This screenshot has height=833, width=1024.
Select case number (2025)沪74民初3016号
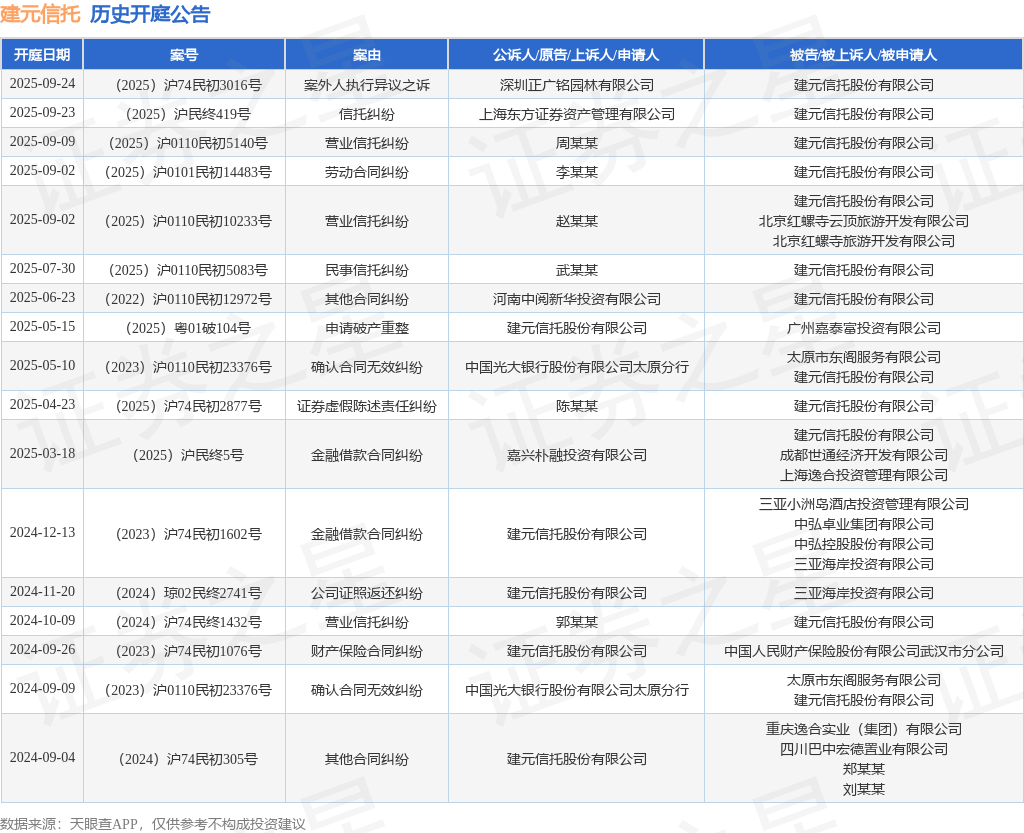pos(189,86)
